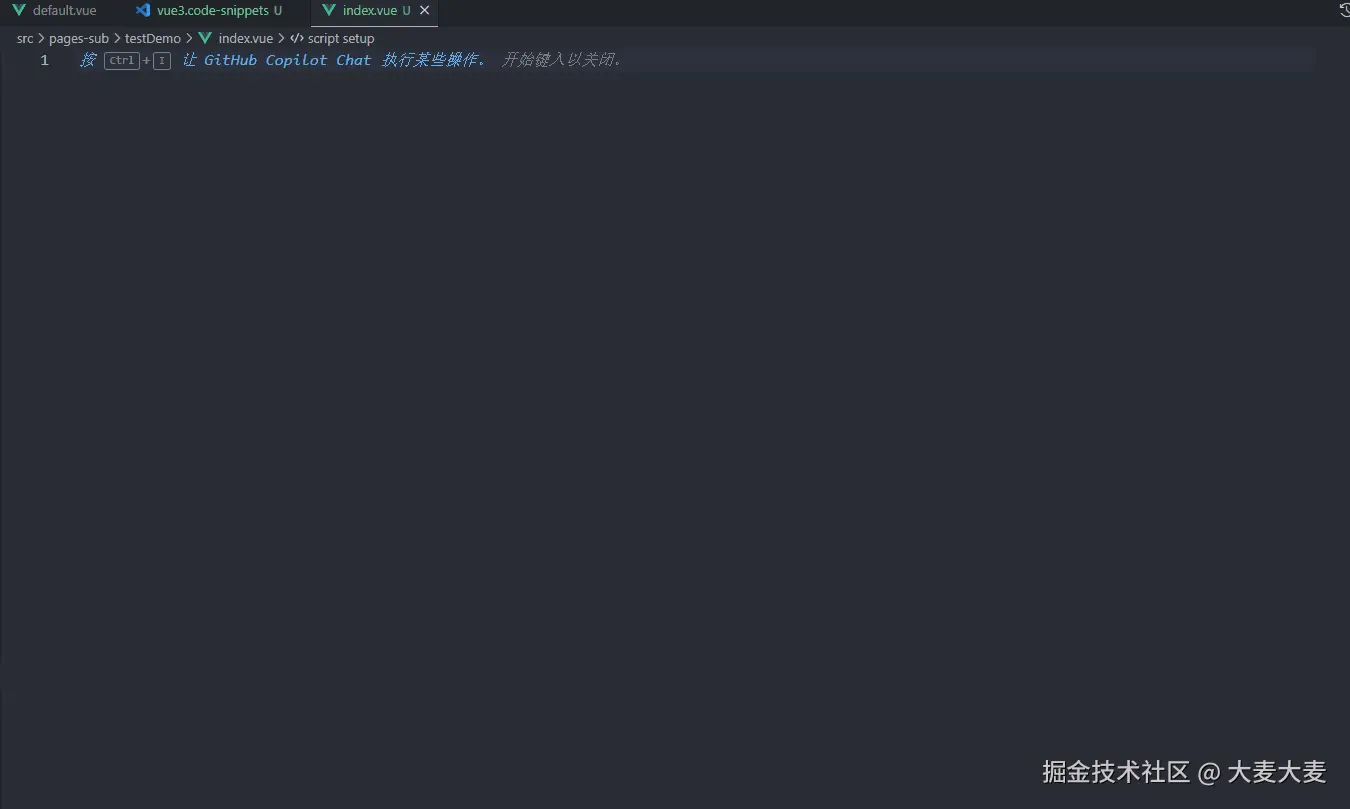The width and height of the screenshot is (1350, 809).
Task: Click the Vue icon on the active index.vue tab
Action: pyautogui.click(x=327, y=11)
